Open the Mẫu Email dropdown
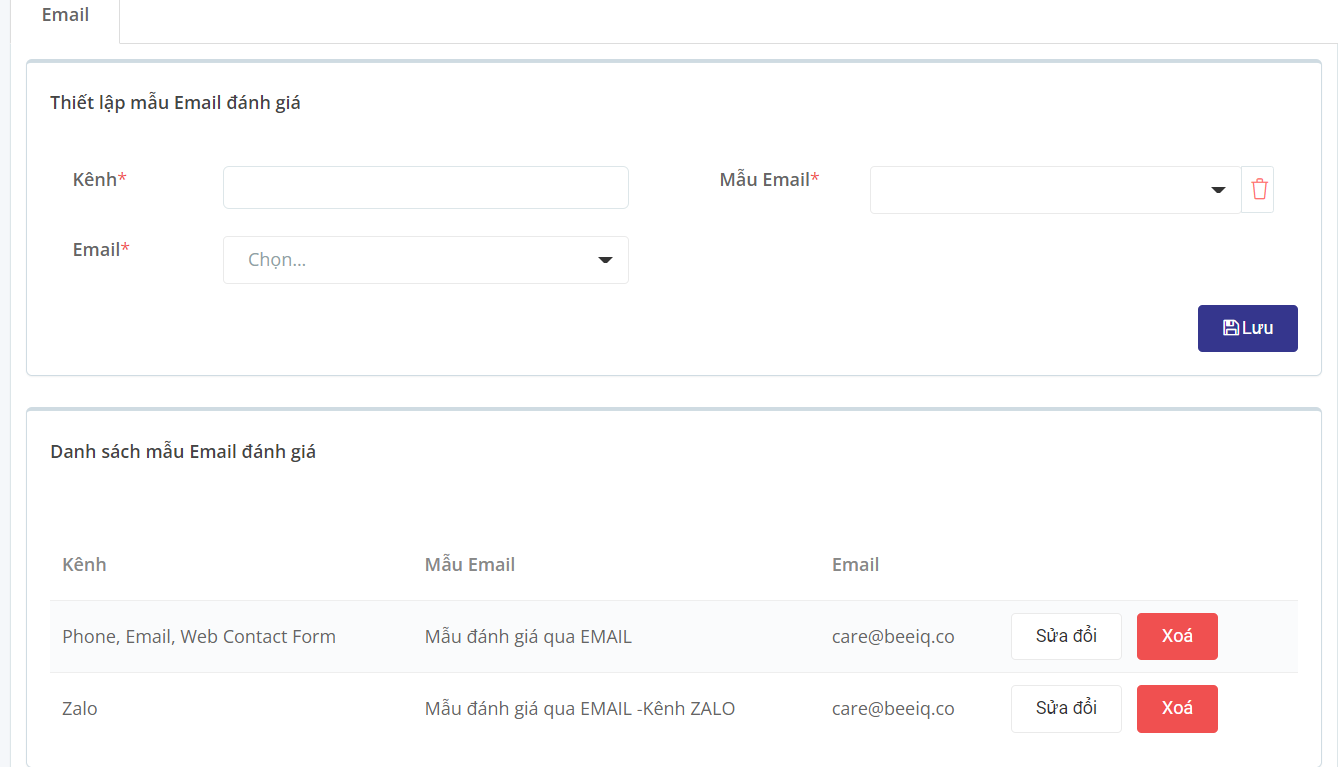1338x767 pixels. point(1055,190)
